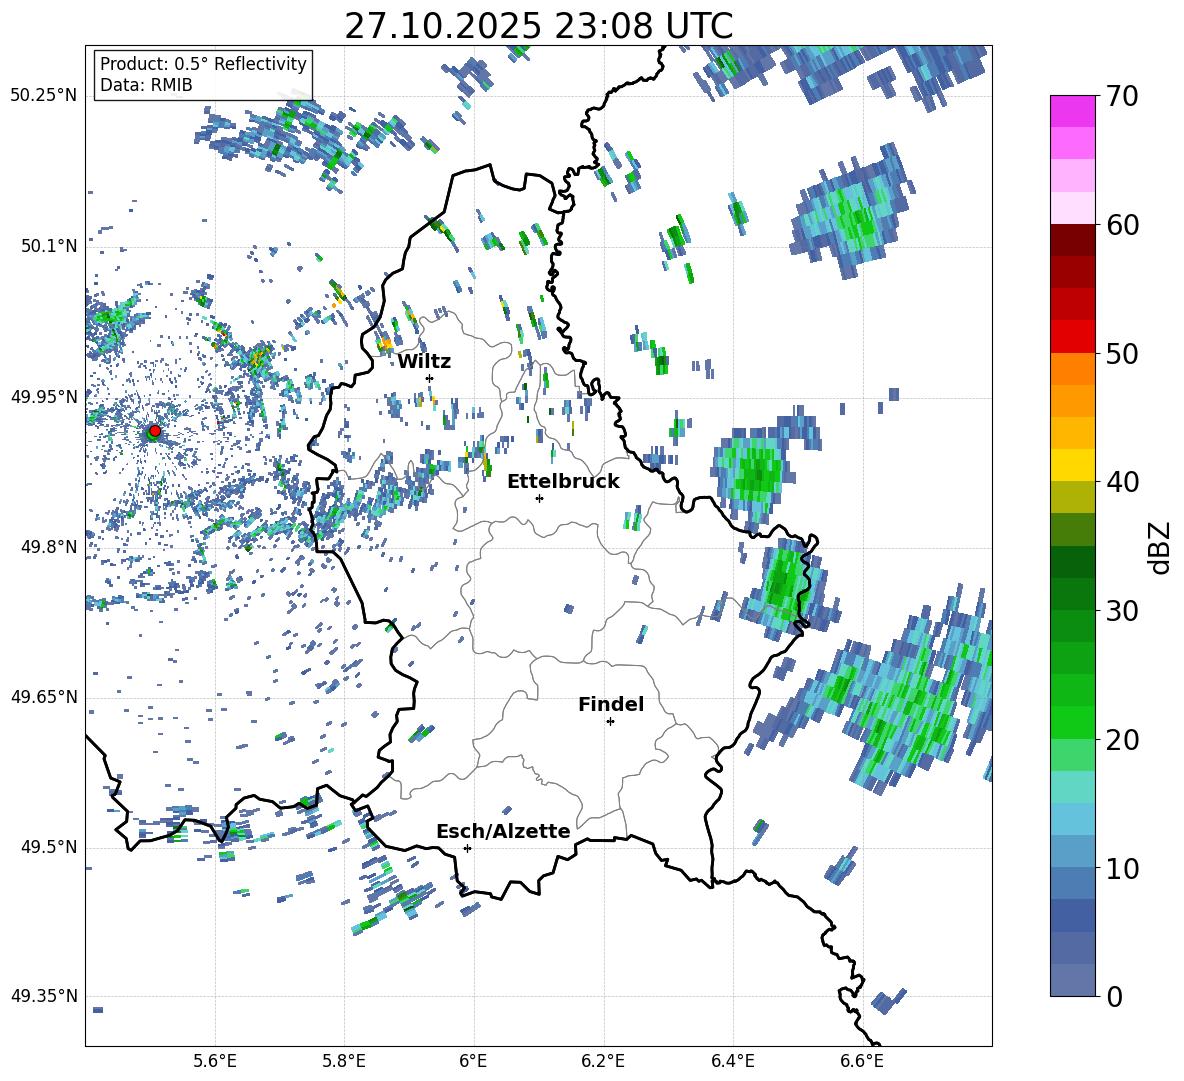Viewport: 1184px width, 1081px height.
Task: Click the 'Product: 0.5° Reflectivity' text
Action: click(203, 63)
